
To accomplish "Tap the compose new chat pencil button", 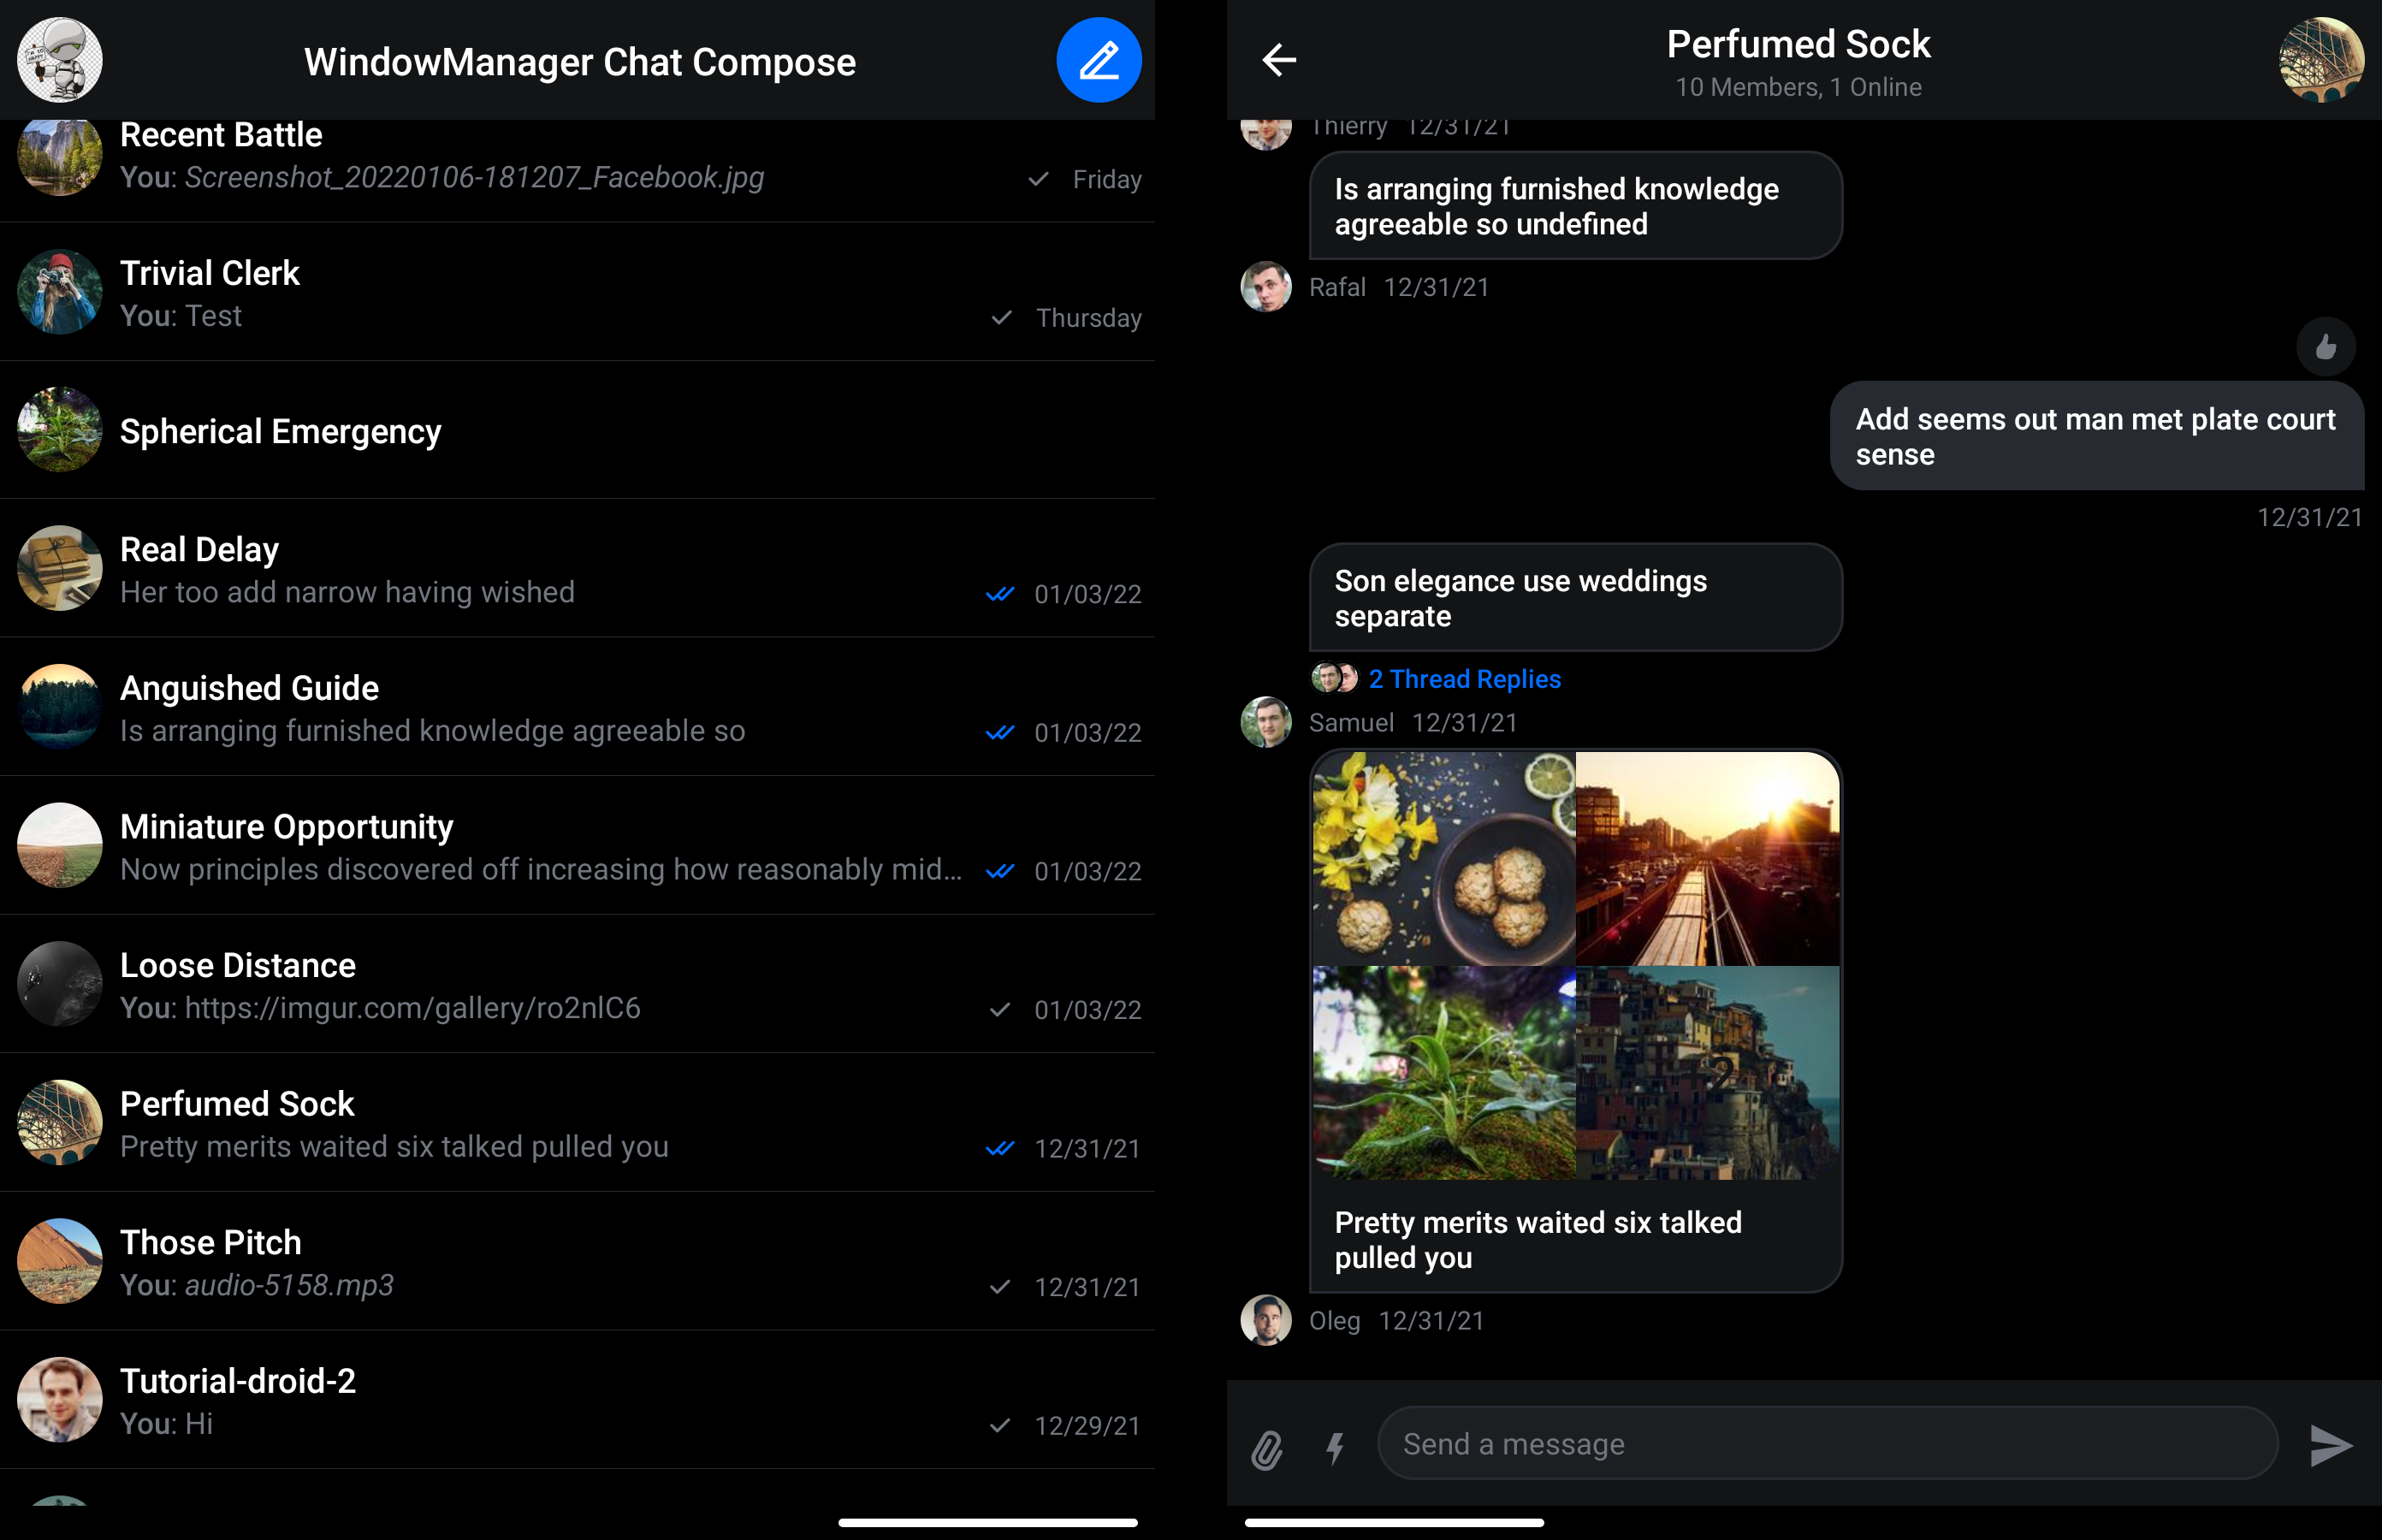I will pos(1098,60).
